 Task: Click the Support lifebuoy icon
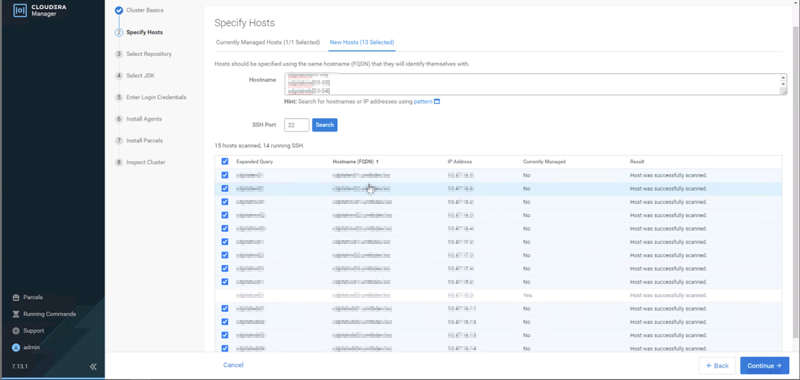16,331
